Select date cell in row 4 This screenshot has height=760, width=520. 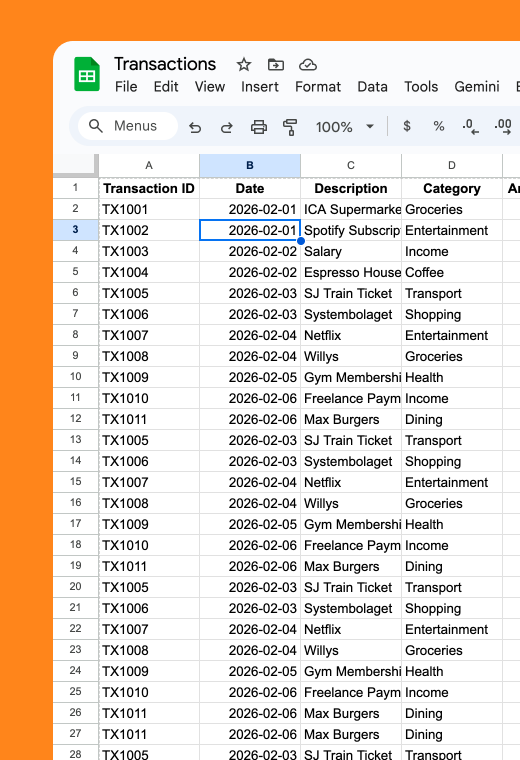[x=250, y=251]
